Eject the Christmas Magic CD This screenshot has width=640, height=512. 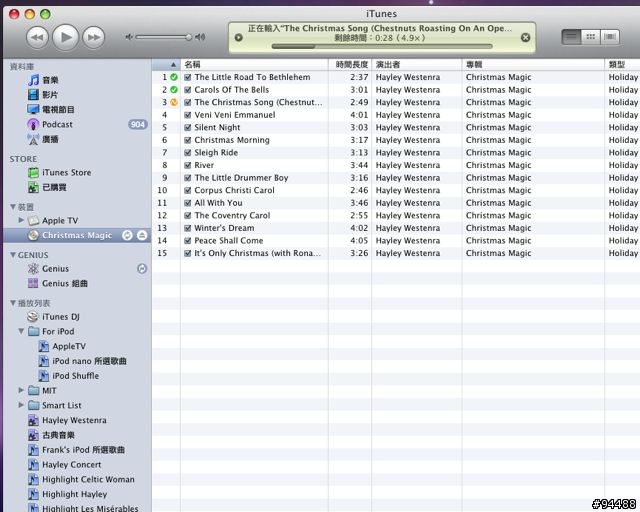pos(142,235)
